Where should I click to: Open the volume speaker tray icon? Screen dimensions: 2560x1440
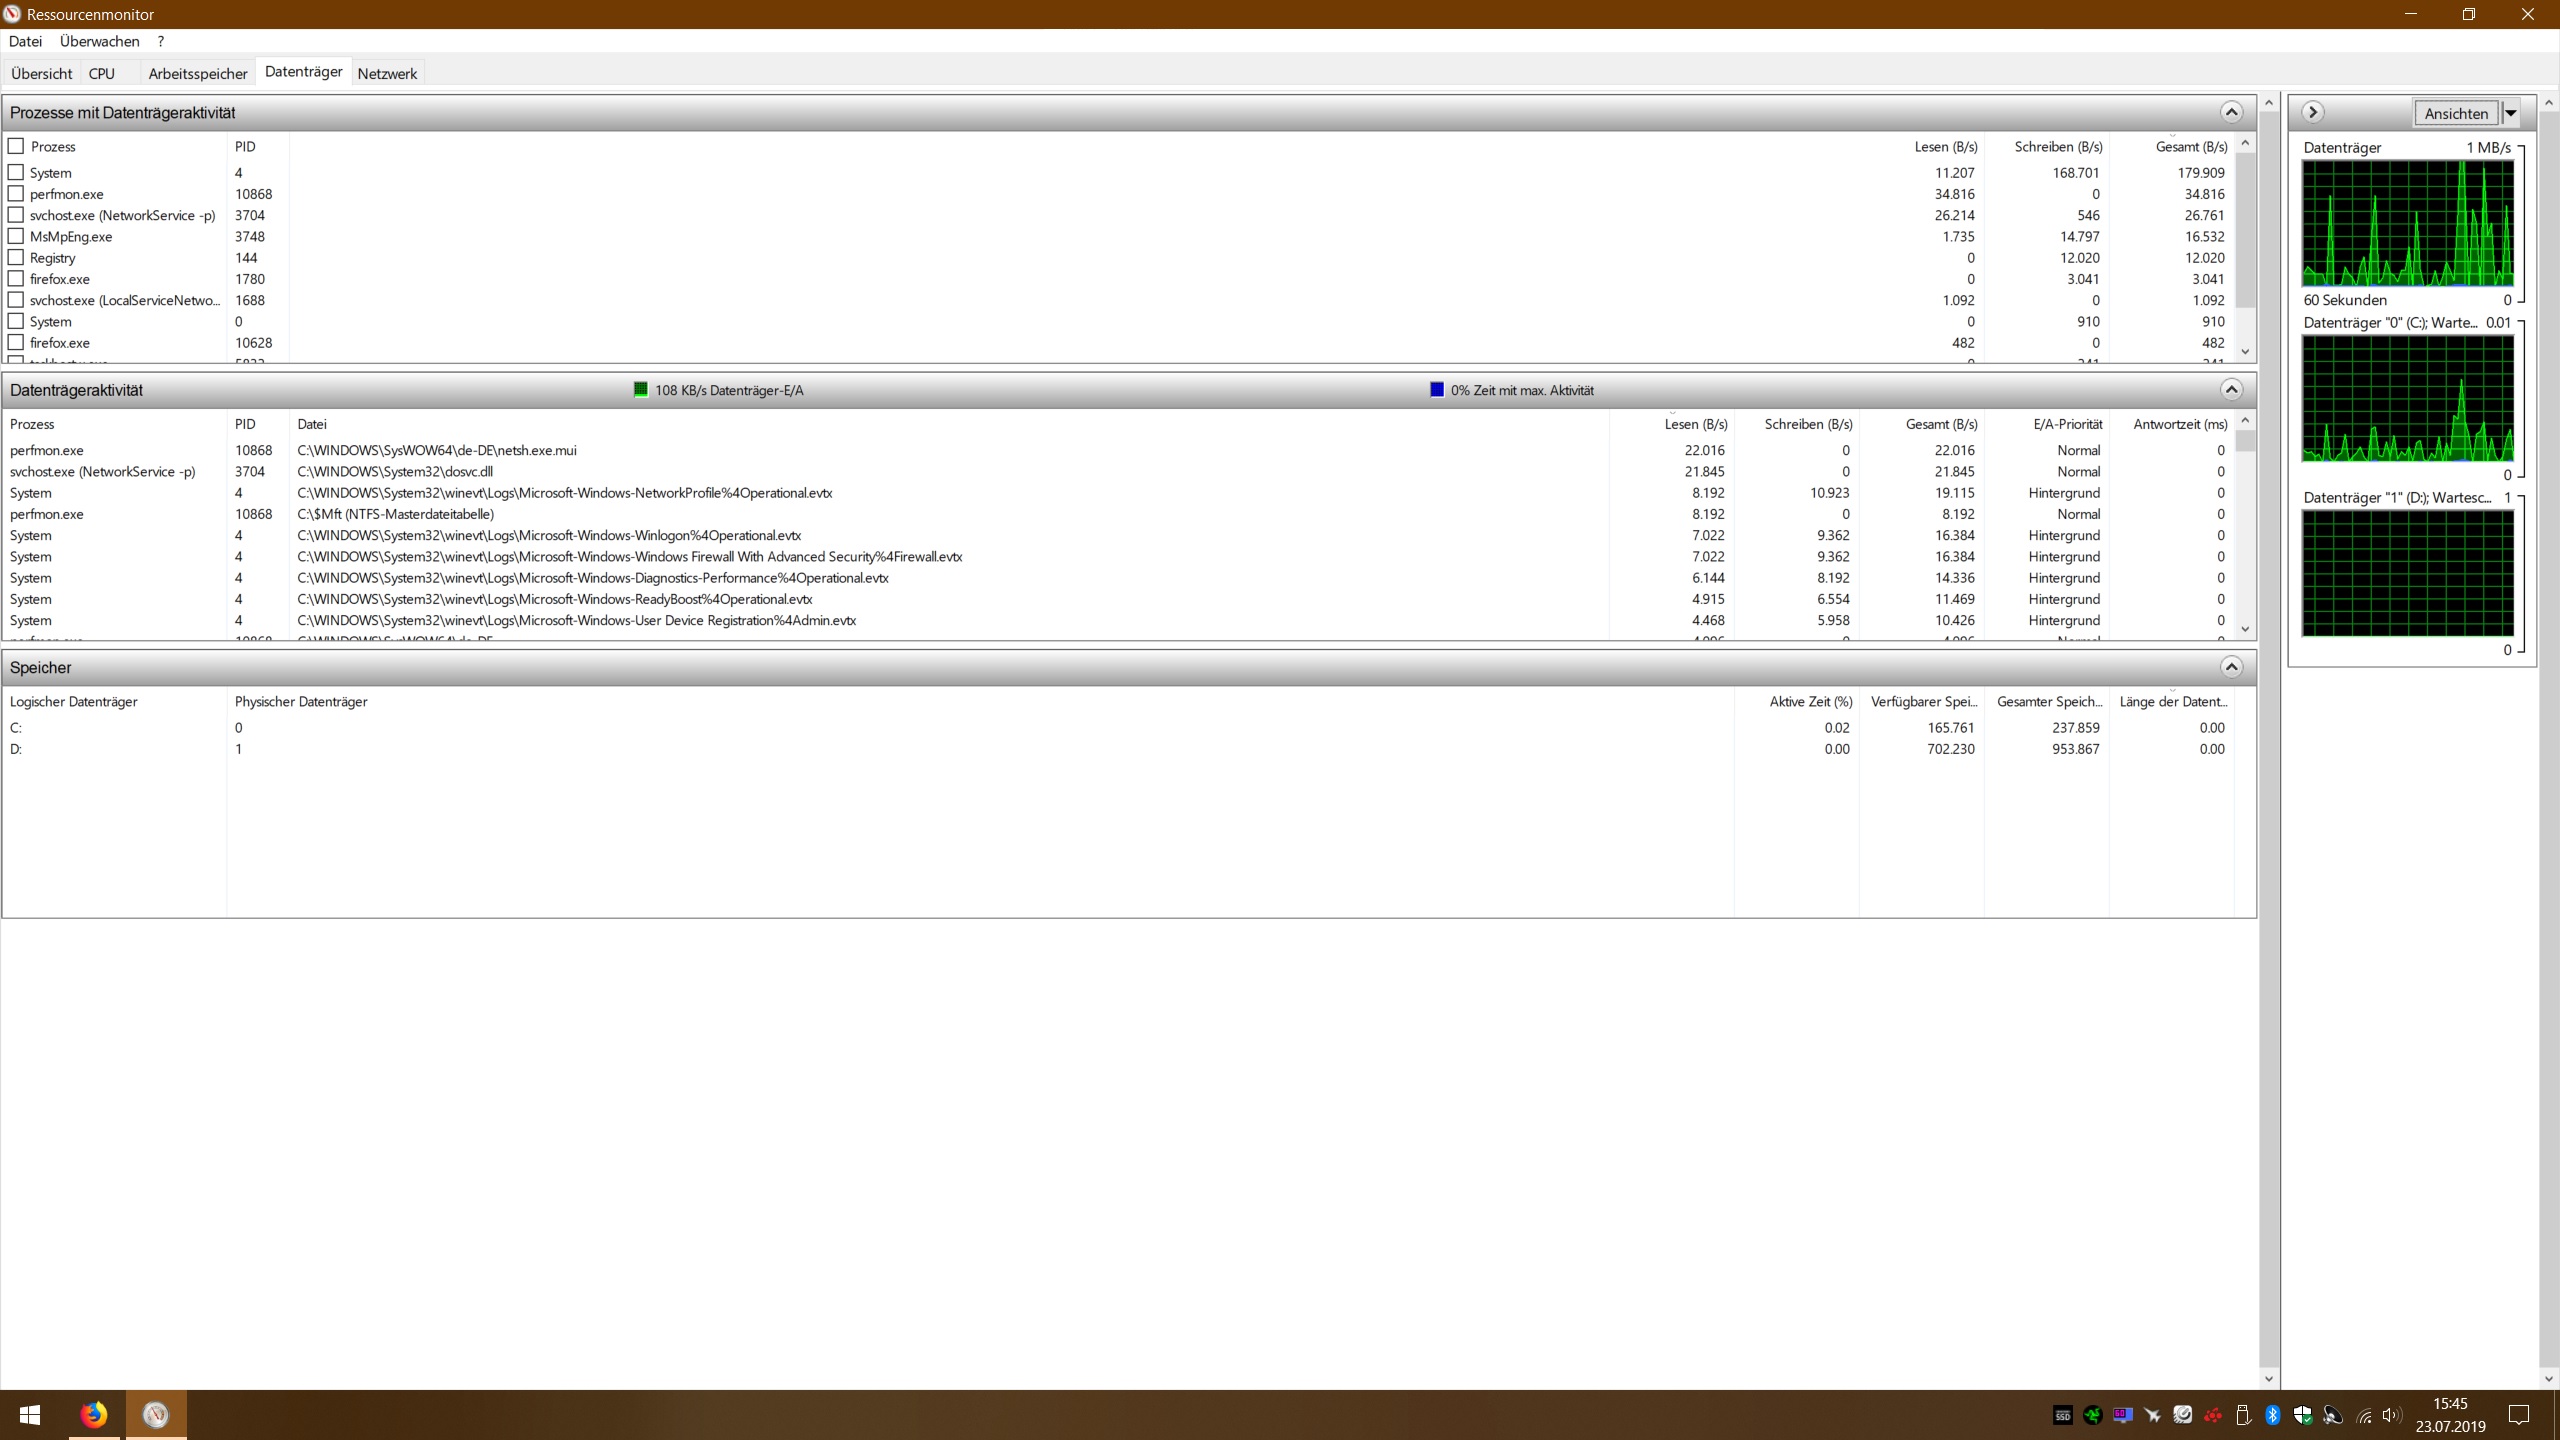click(x=2391, y=1415)
